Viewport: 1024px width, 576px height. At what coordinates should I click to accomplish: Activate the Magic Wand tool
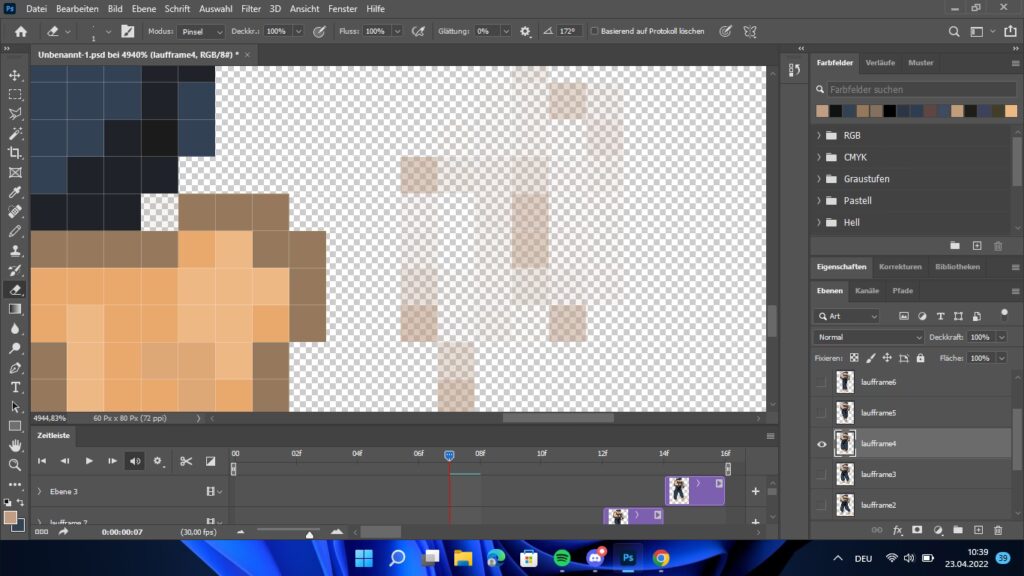click(15, 133)
